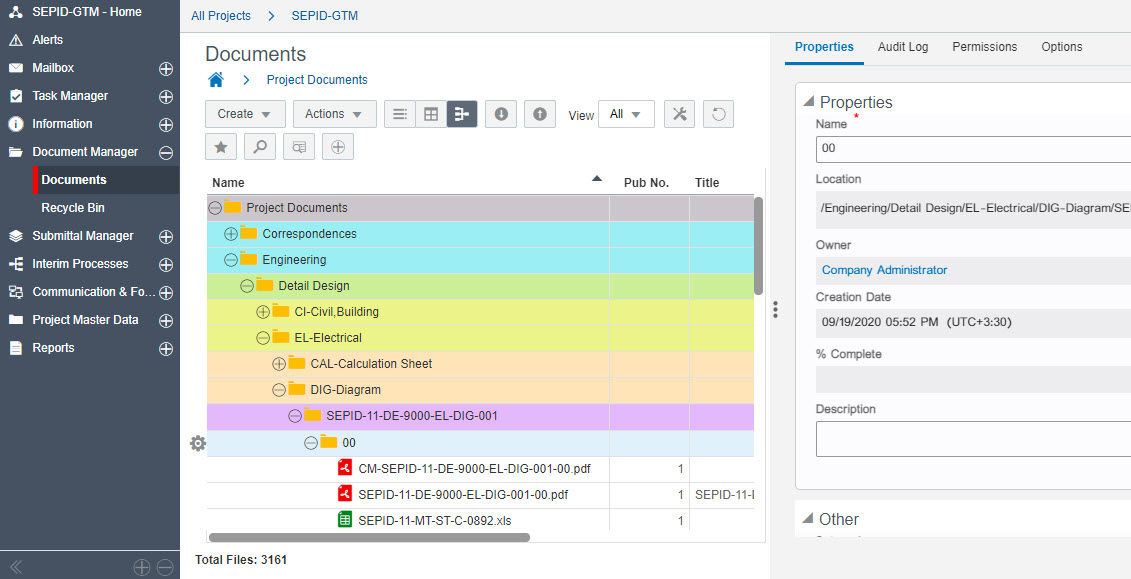This screenshot has width=1131, height=579.
Task: Click the upload arrow toolbar button
Action: click(x=539, y=114)
